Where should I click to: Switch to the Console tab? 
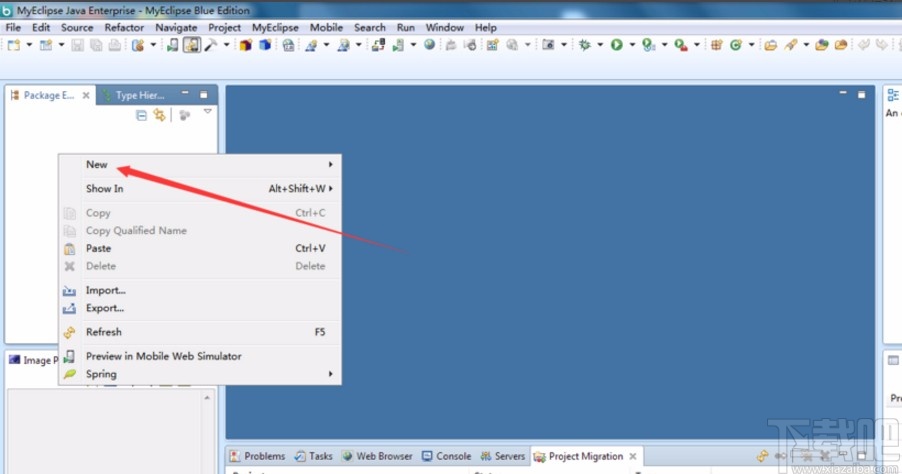[x=446, y=456]
